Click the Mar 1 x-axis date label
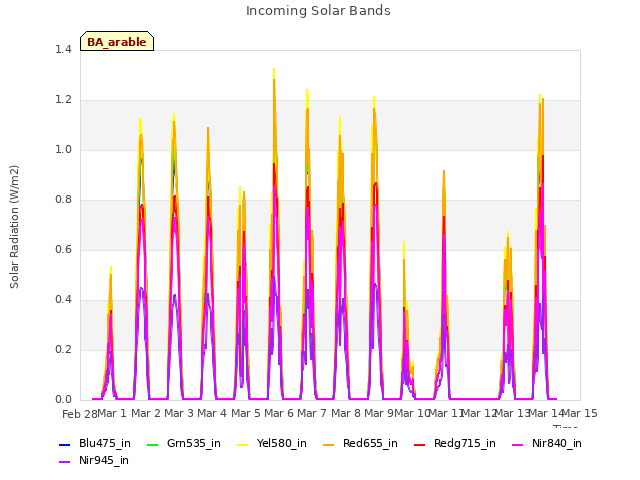This screenshot has height=480, width=640. click(x=112, y=414)
